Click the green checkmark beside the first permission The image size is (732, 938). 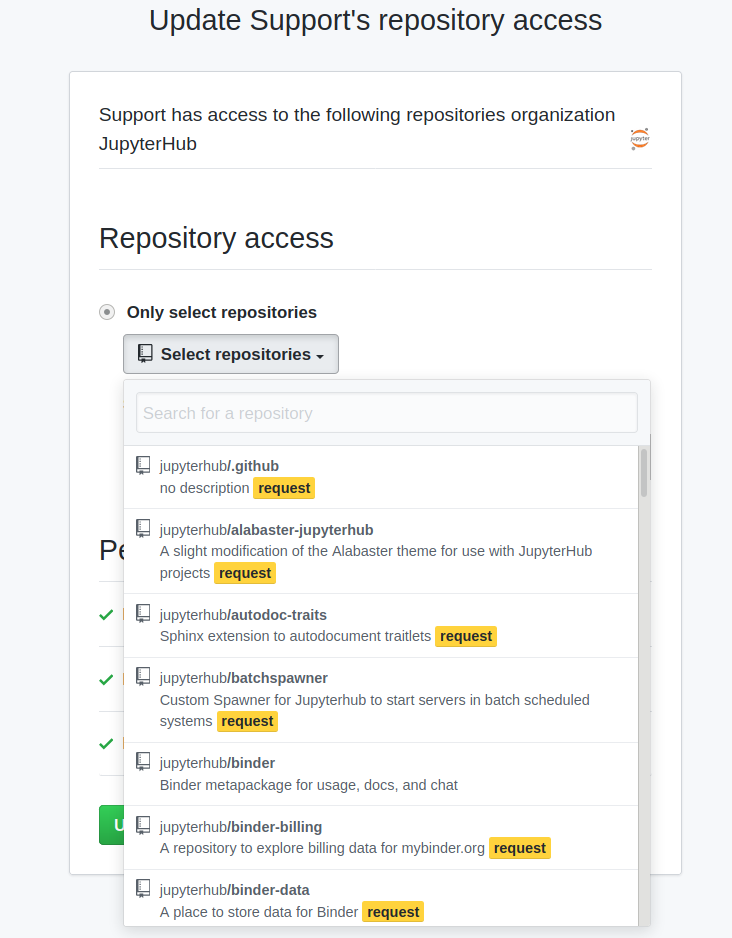tap(106, 615)
